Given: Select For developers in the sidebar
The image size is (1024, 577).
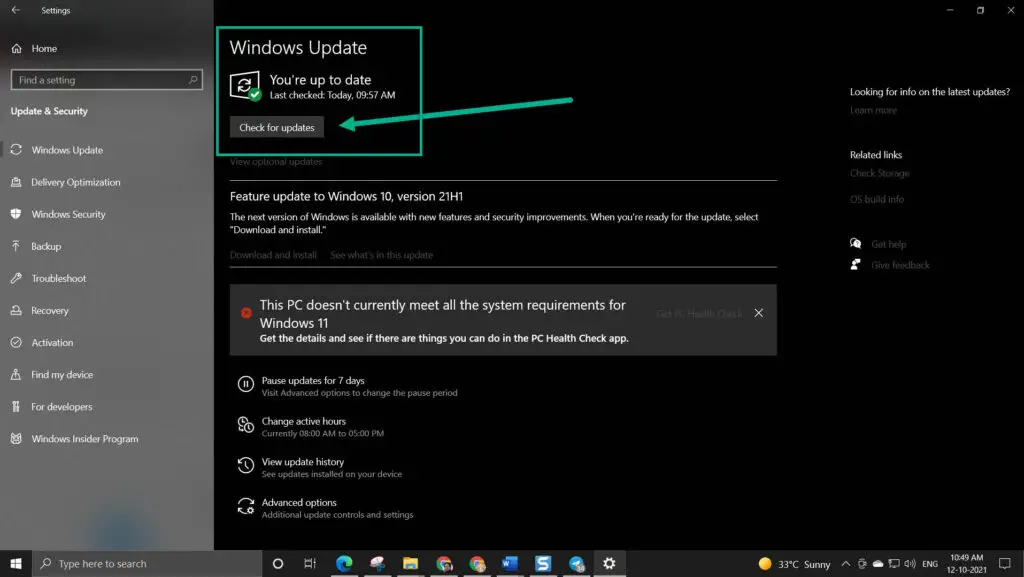Looking at the screenshot, I should pos(61,407).
